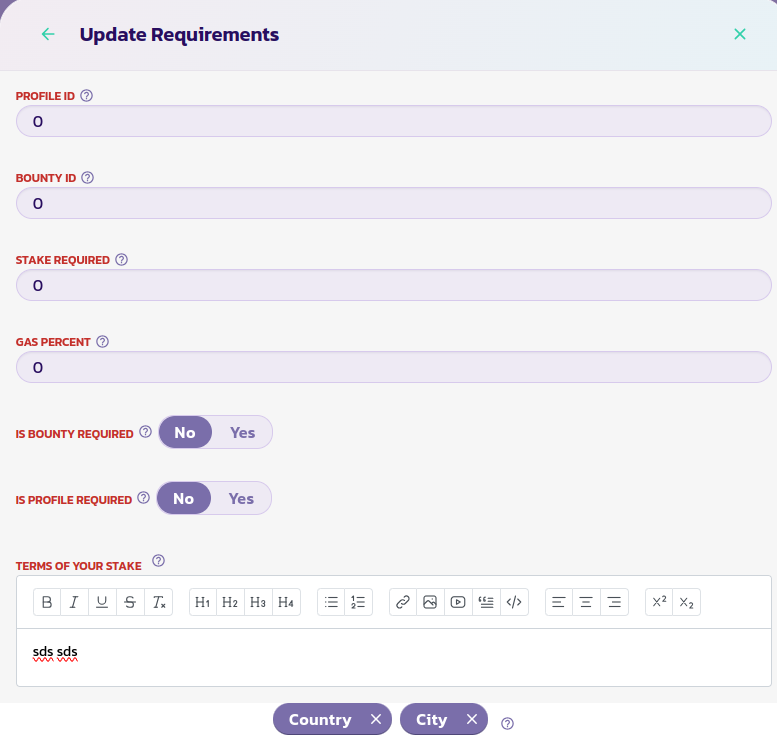Image resolution: width=777 pixels, height=741 pixels.
Task: Focus the Gas Percent input field
Action: point(393,367)
